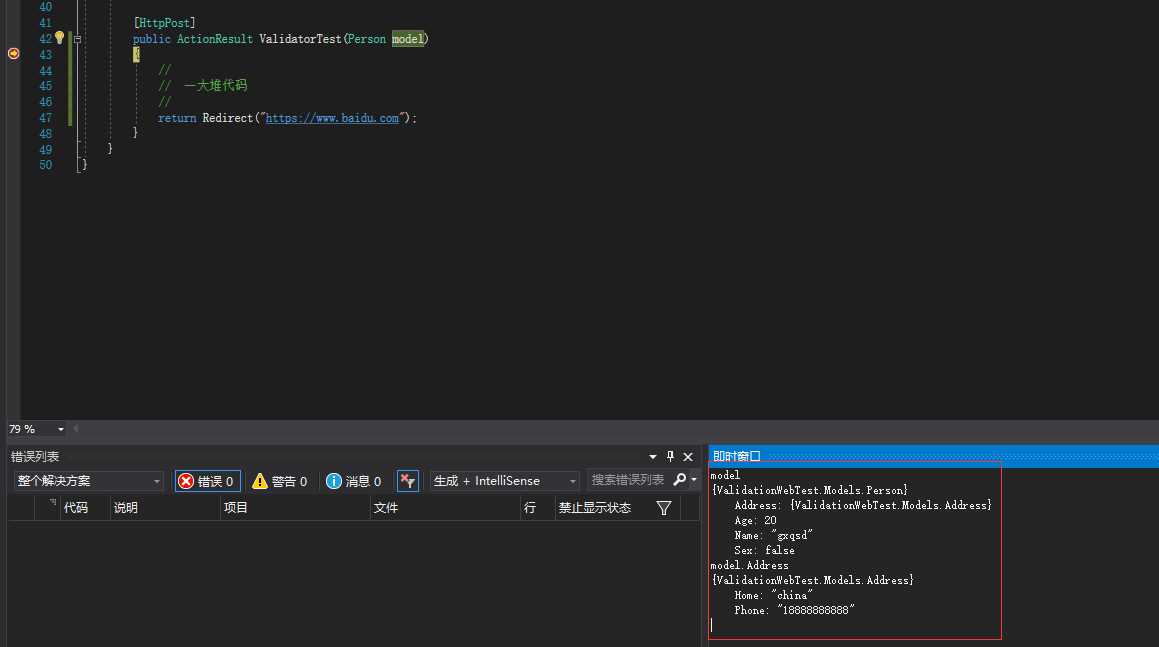Collapse the ValidatorTest method outline
This screenshot has width=1159, height=647.
click(x=77, y=39)
